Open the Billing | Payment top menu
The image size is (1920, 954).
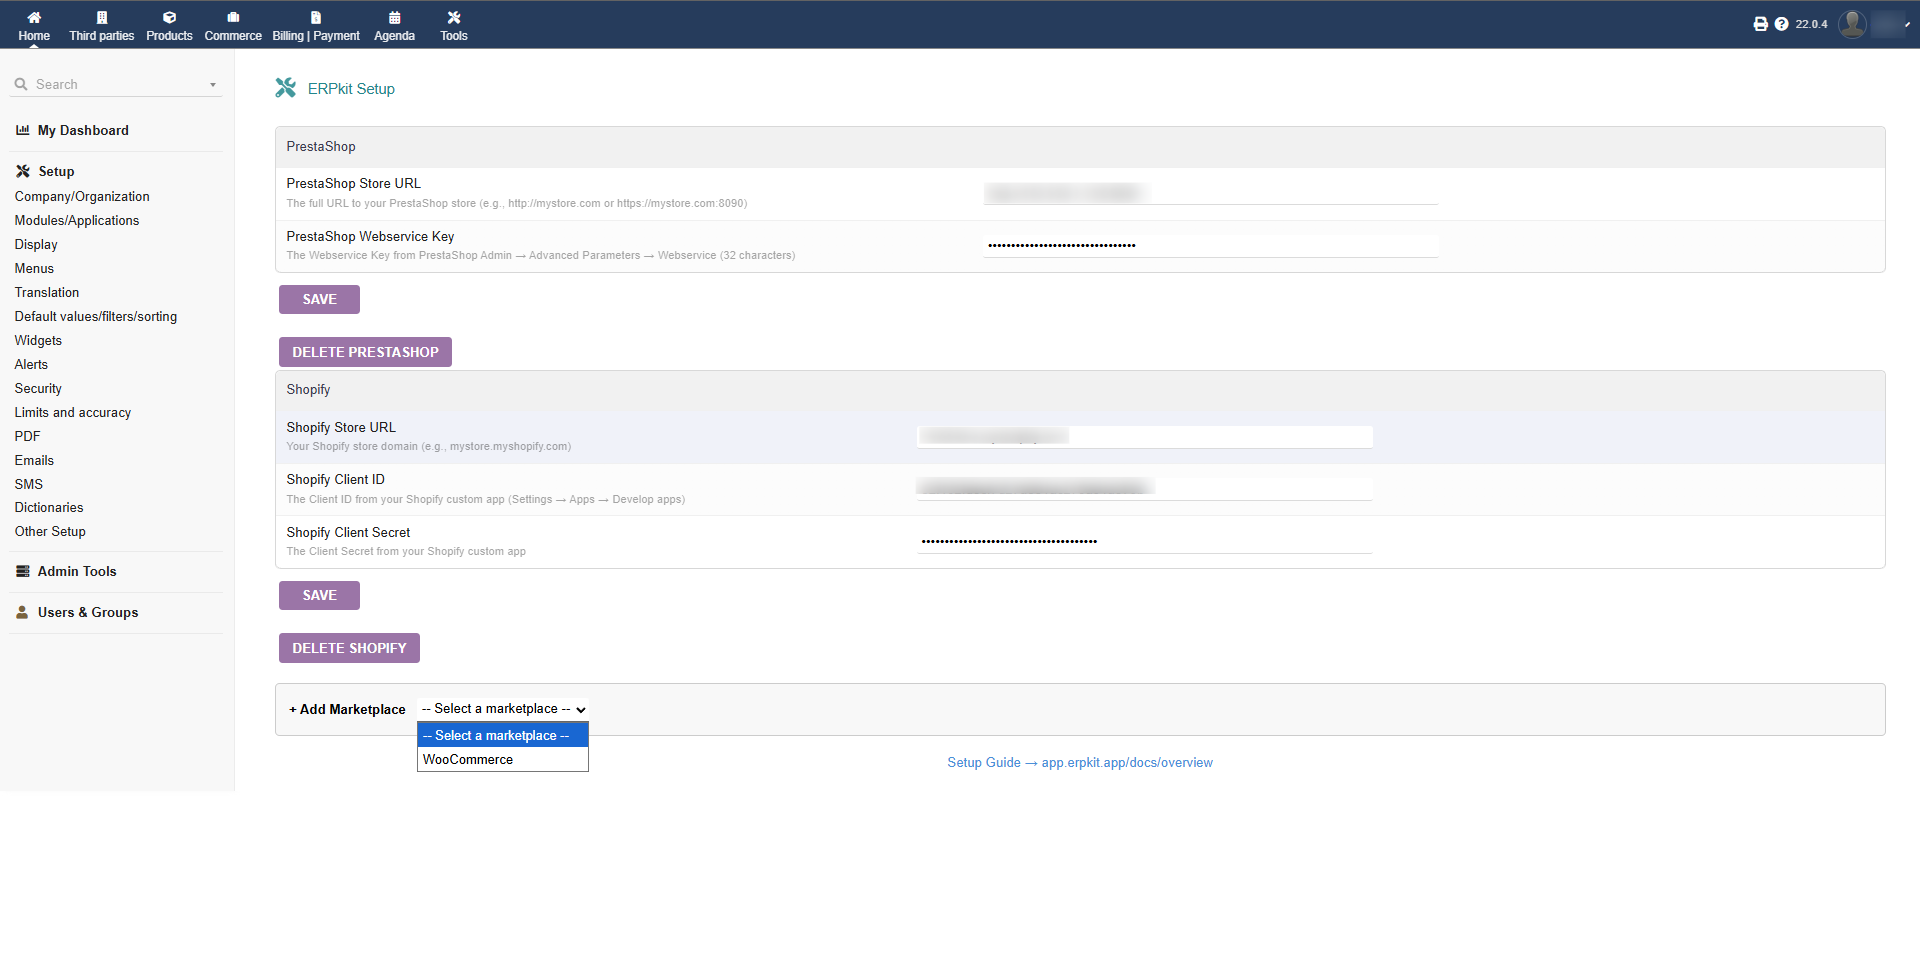point(316,25)
